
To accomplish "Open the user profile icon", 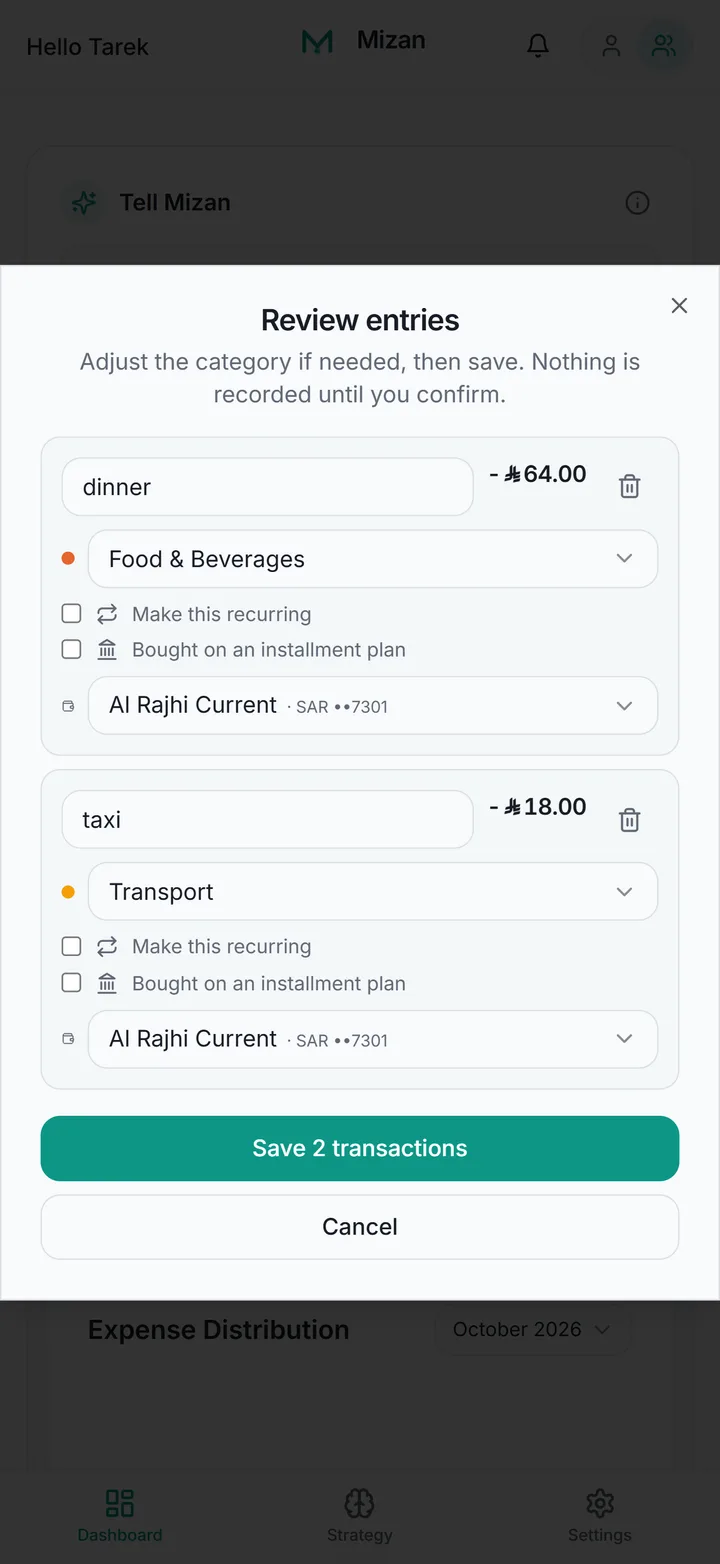I will pyautogui.click(x=611, y=45).
